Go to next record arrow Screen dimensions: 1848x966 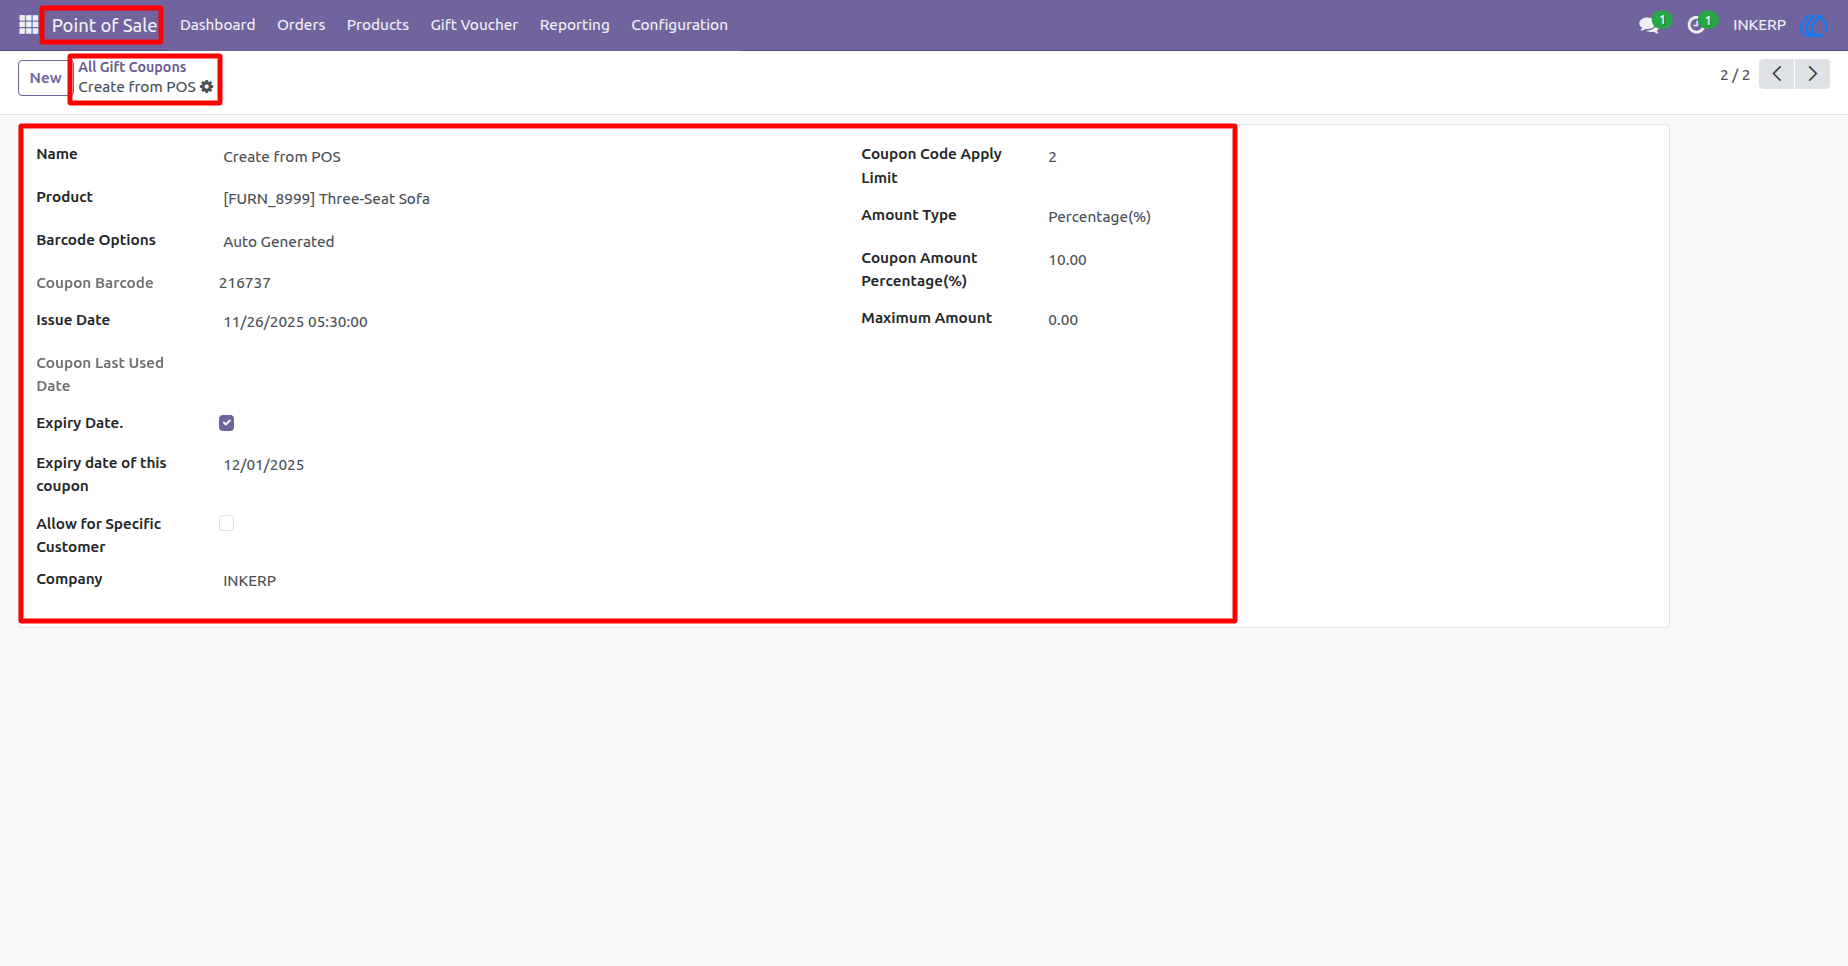pyautogui.click(x=1812, y=74)
